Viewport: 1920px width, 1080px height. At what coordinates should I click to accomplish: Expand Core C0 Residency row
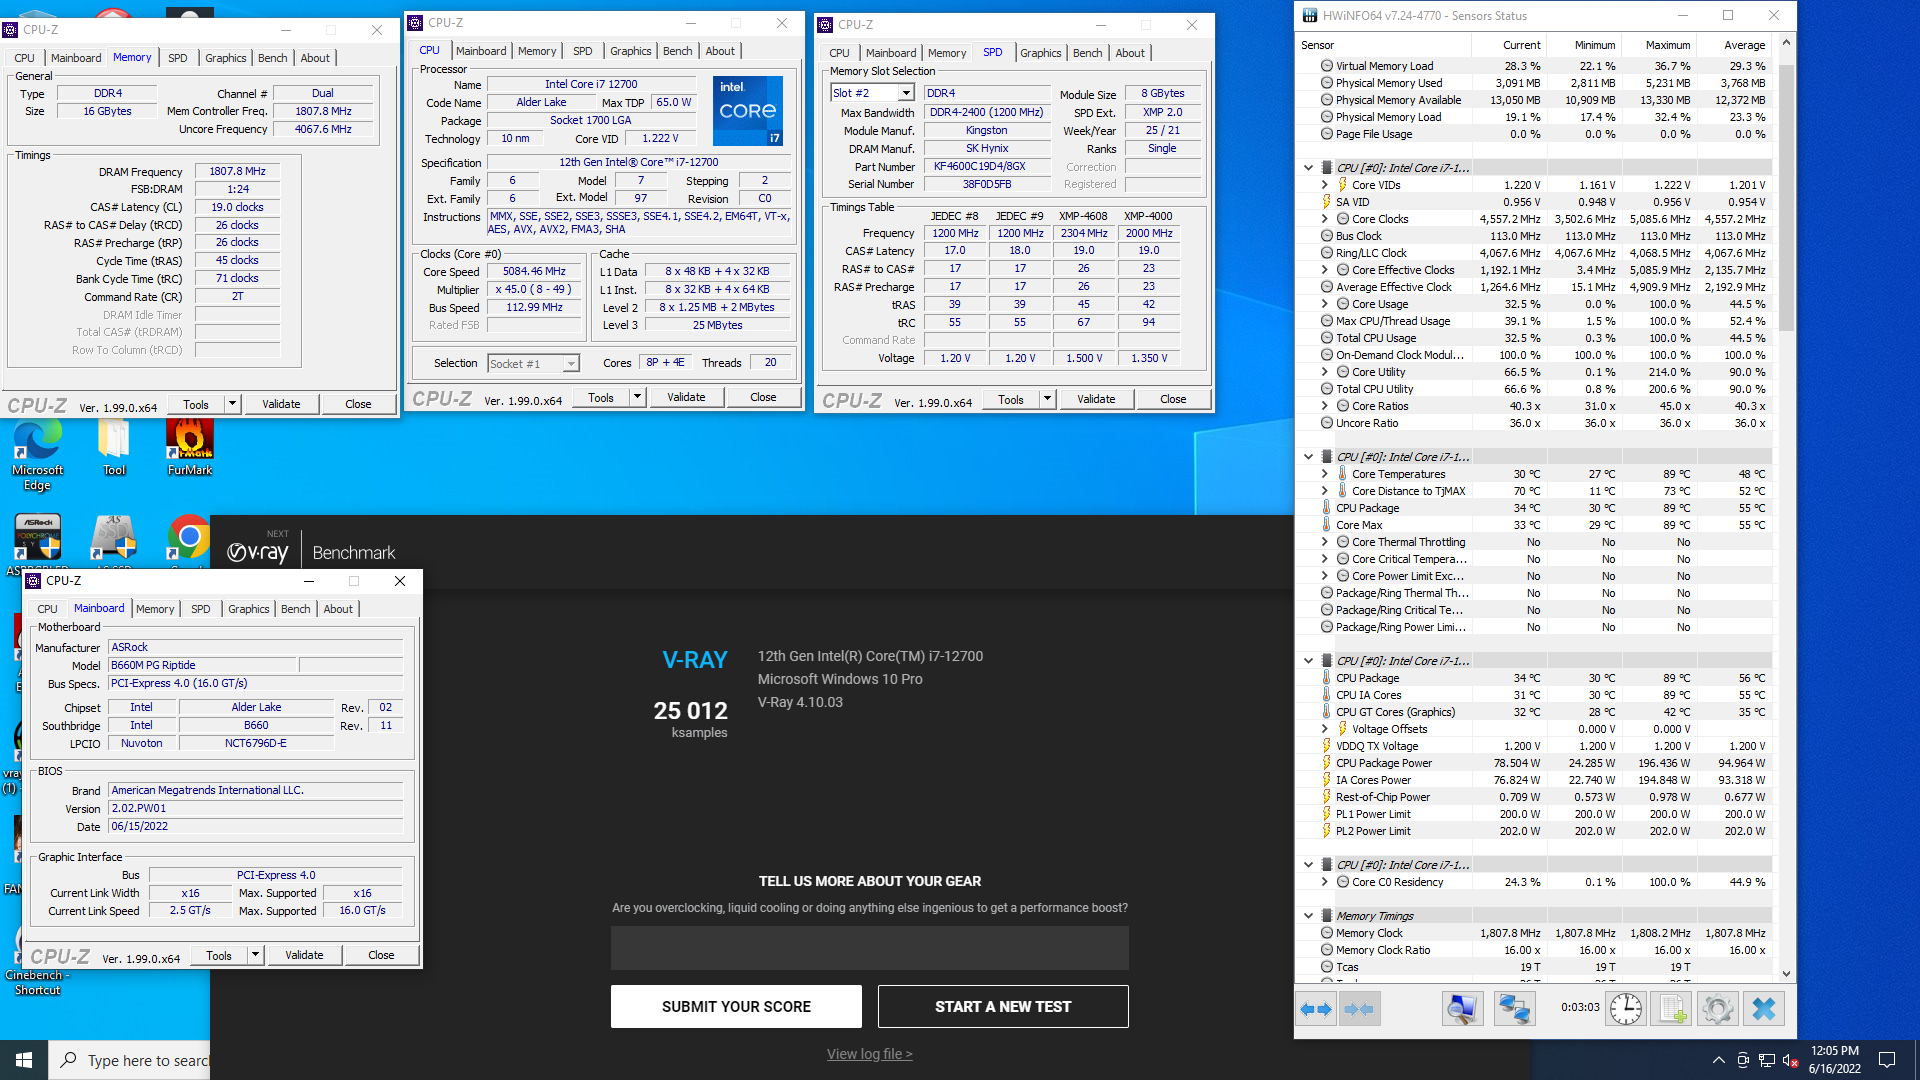click(1324, 882)
